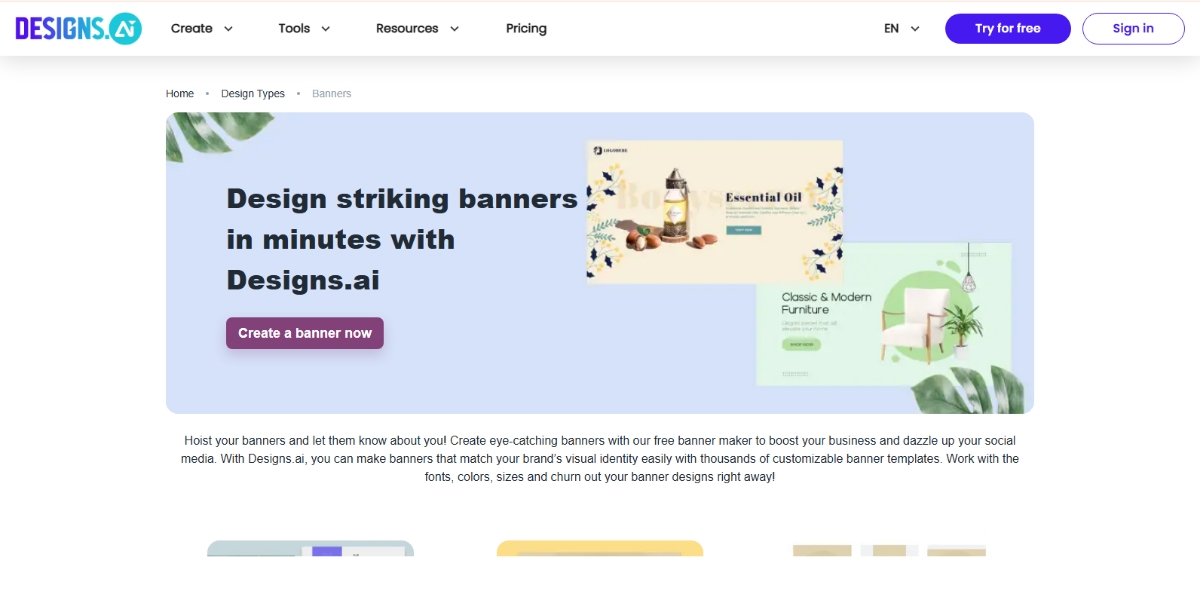
Task: Click the Try for free button
Action: (1008, 28)
